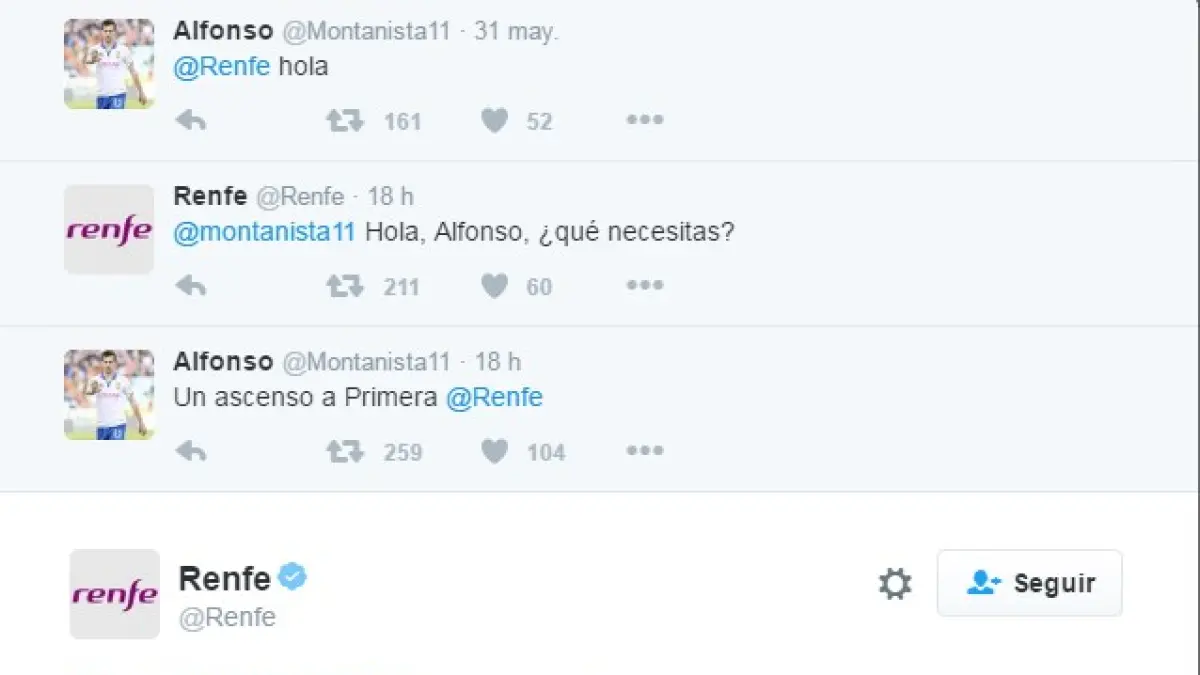
Task: Click the Seguir button to follow Renfe
Action: (1029, 583)
